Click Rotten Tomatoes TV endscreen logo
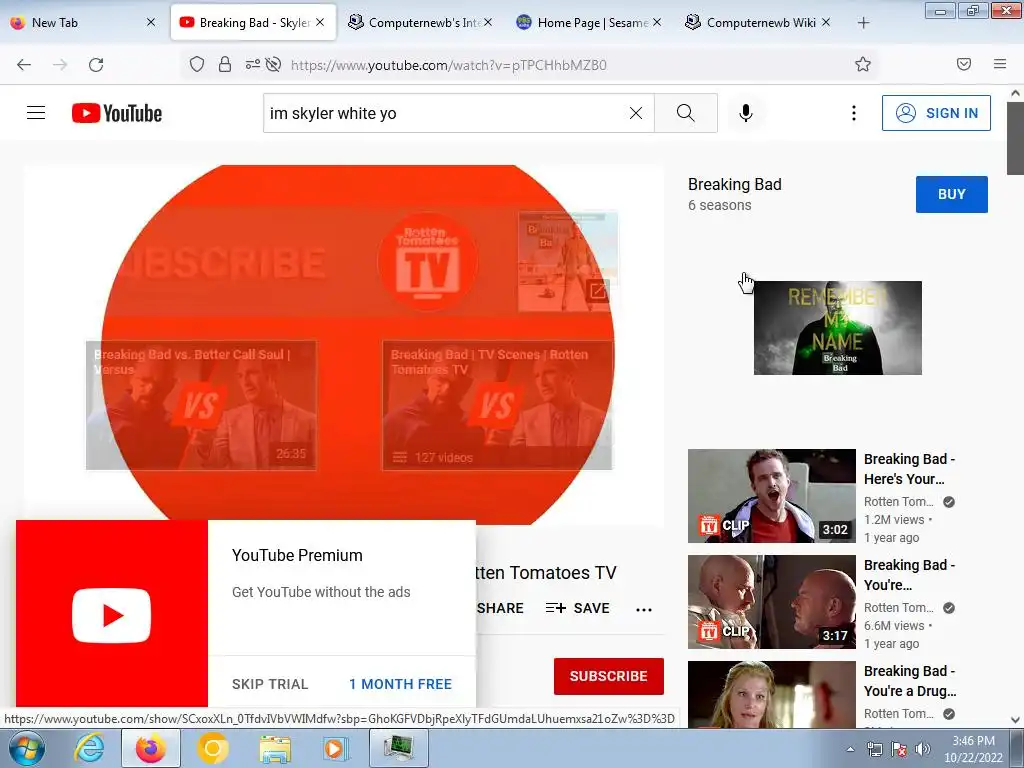The width and height of the screenshot is (1024, 768). tap(428, 262)
